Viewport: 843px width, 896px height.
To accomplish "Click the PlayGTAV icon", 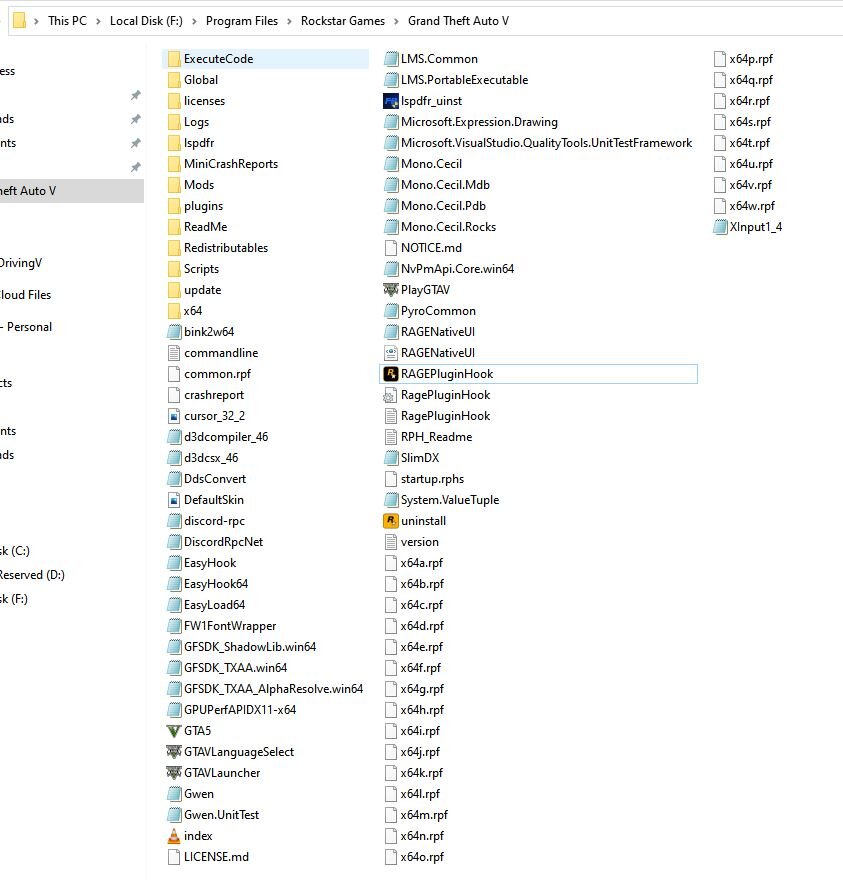I will click(390, 290).
